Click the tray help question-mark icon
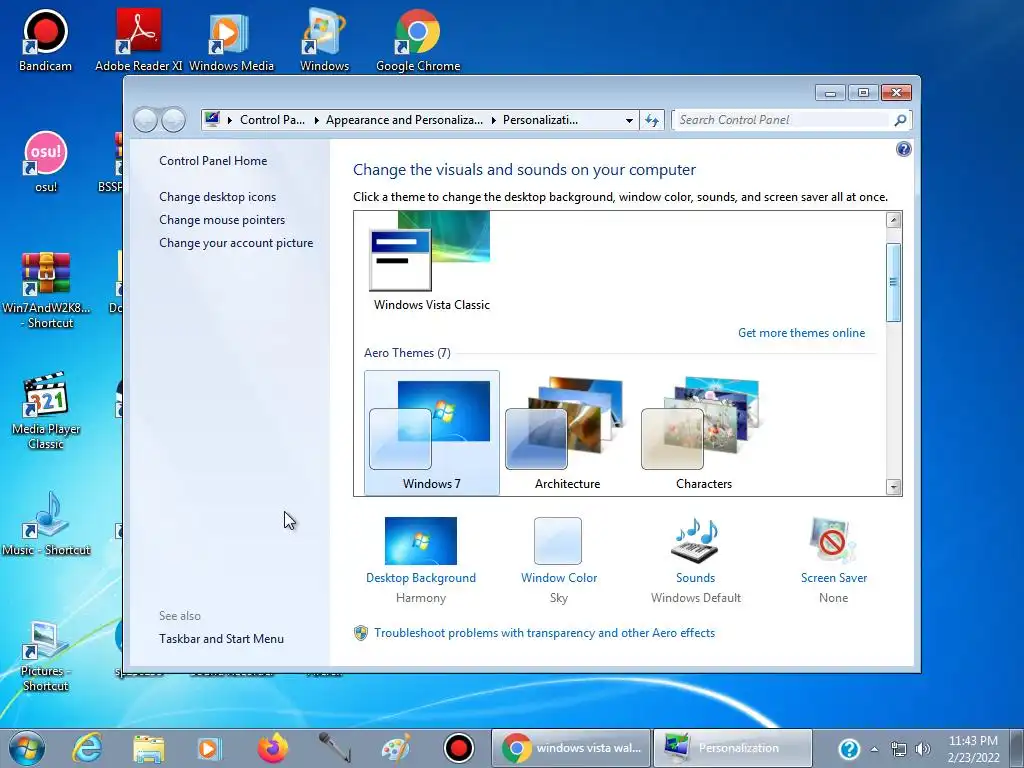 (849, 748)
